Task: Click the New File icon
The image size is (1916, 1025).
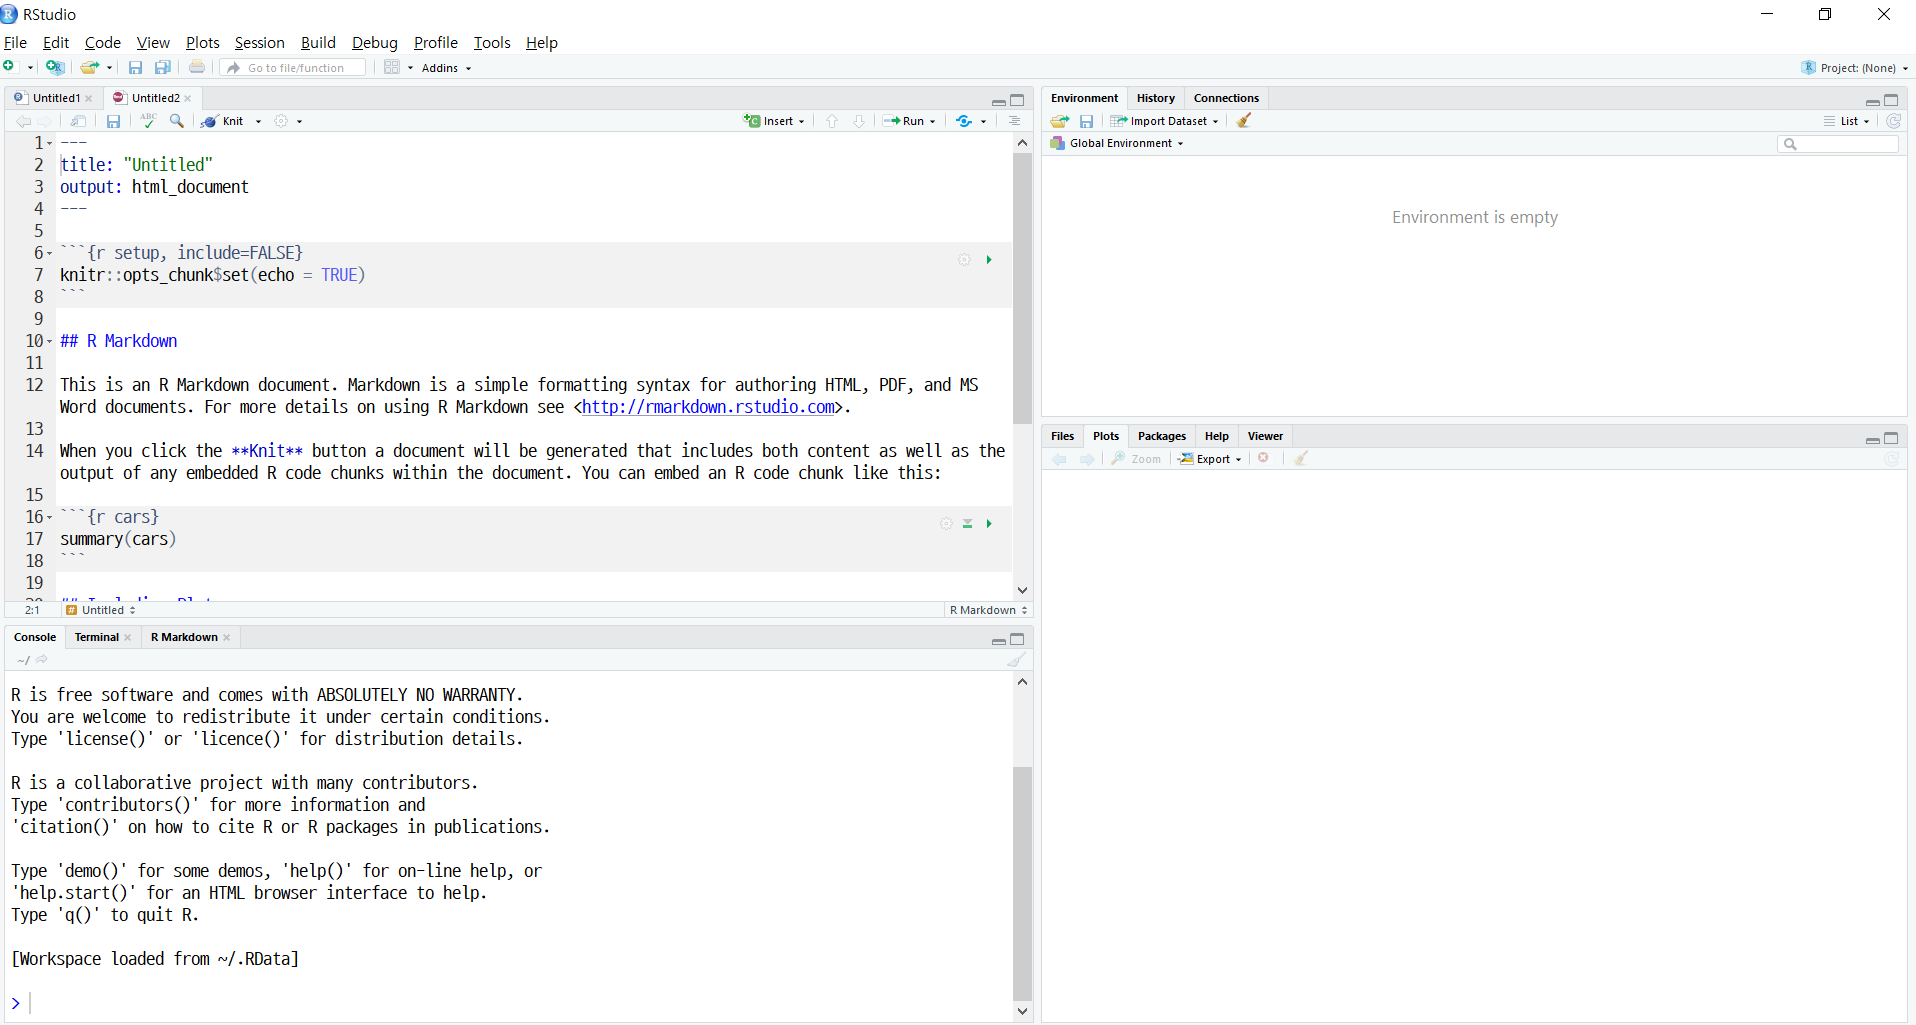Action: tap(9, 67)
